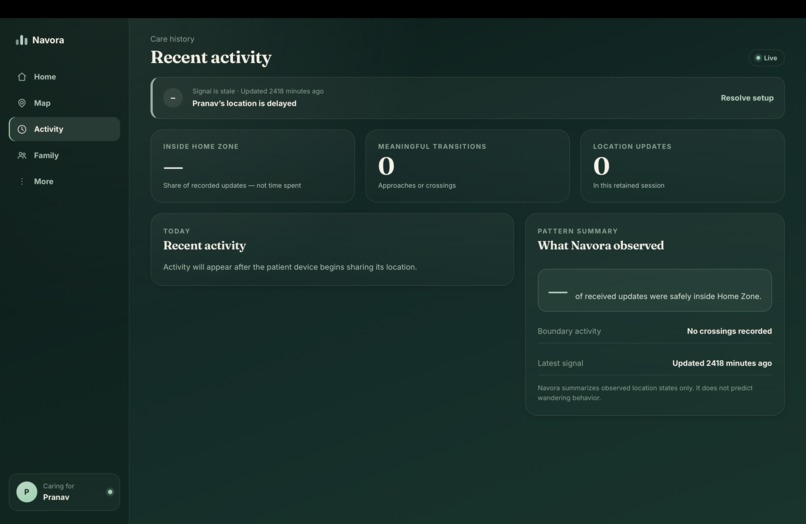806x524 pixels.
Task: Click 'No crossings recorded' value
Action: click(x=729, y=331)
